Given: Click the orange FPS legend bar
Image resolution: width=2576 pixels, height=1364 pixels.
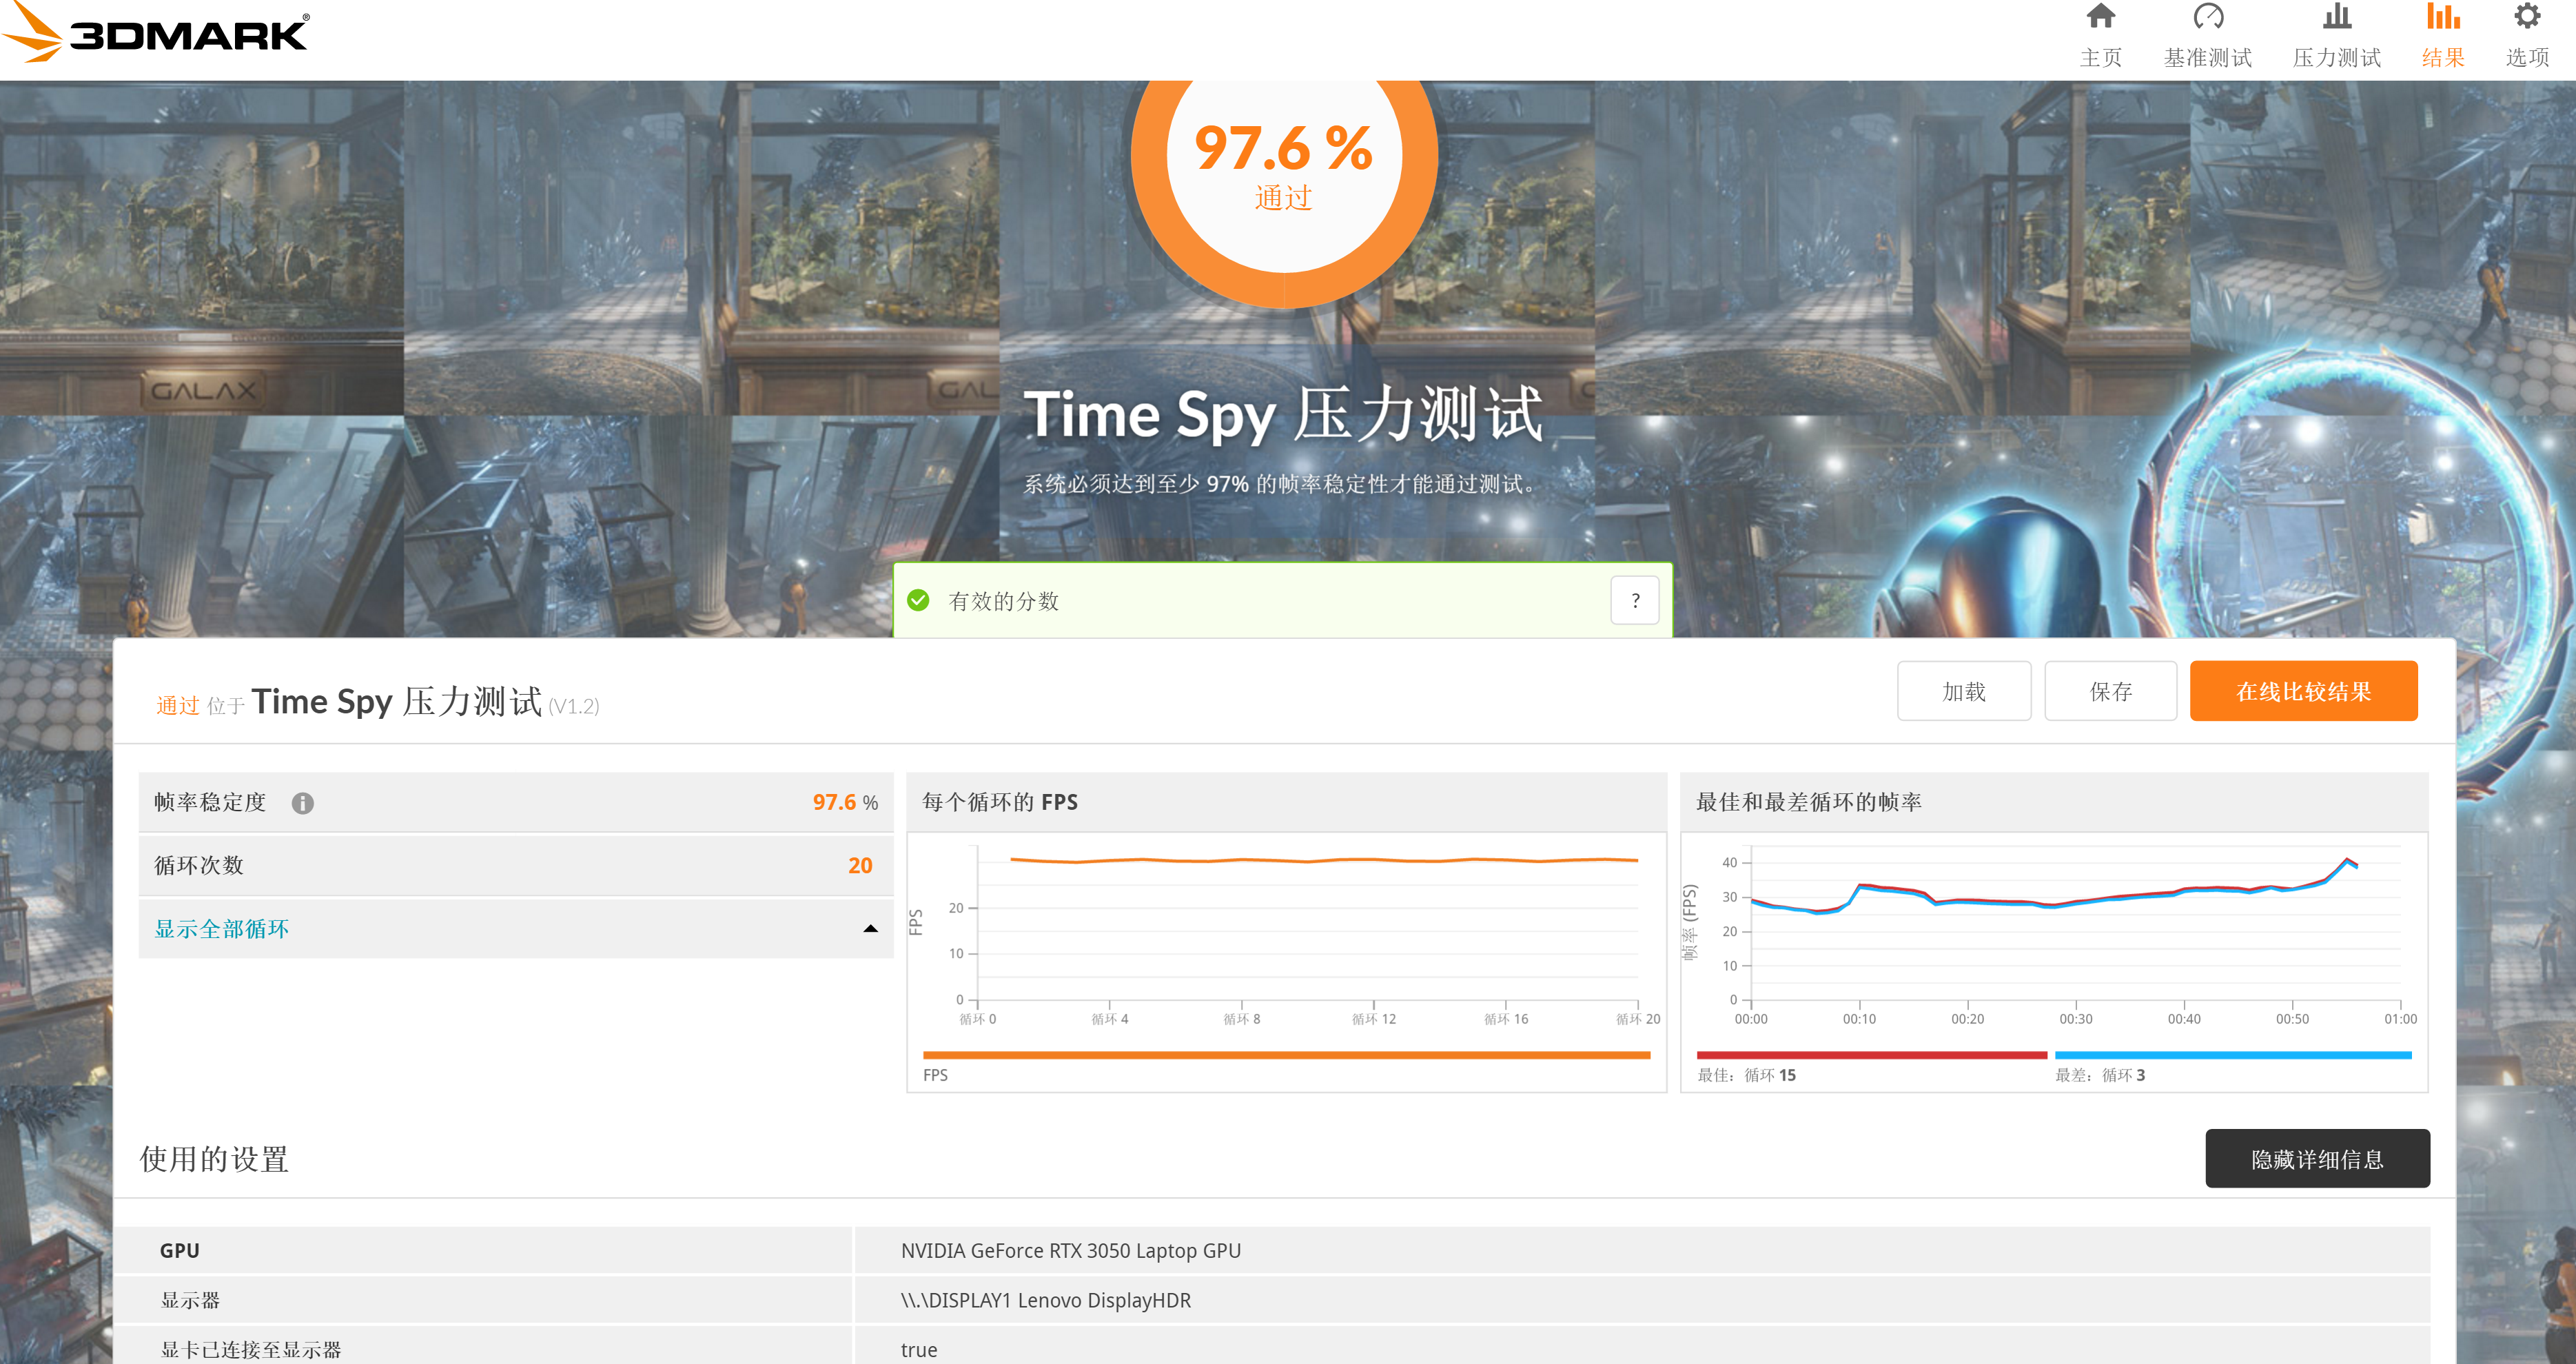Looking at the screenshot, I should [x=1286, y=1055].
